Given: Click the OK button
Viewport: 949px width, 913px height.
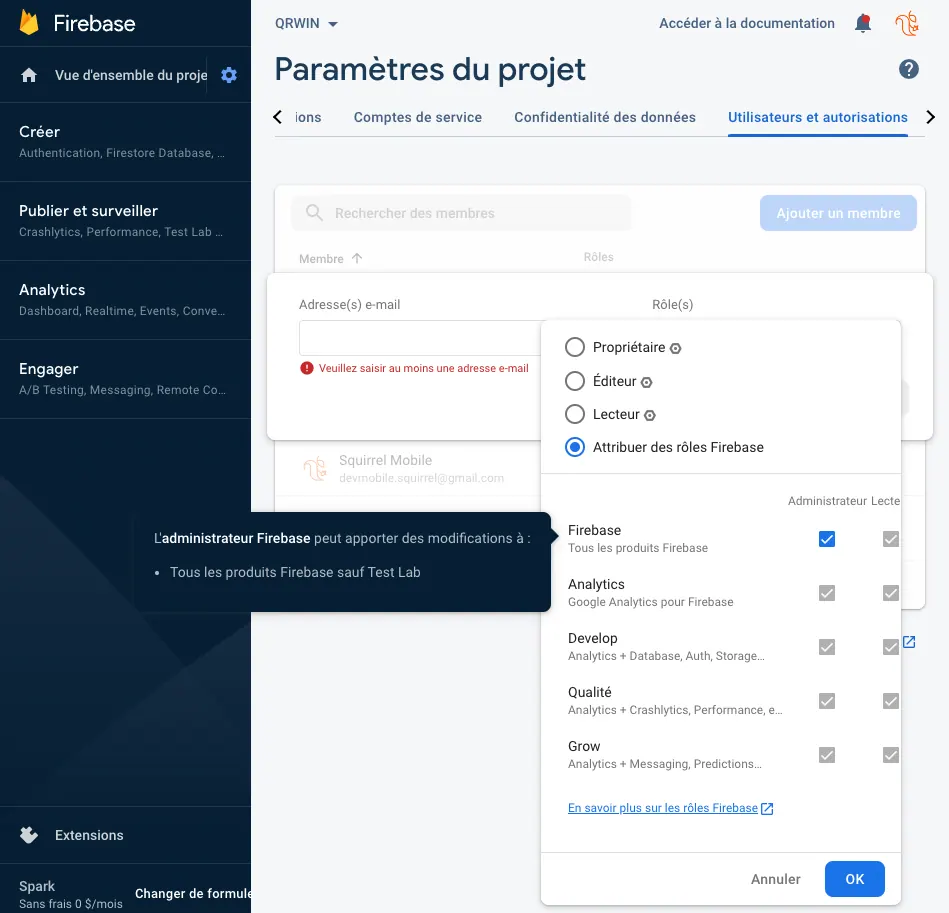Looking at the screenshot, I should 855,879.
